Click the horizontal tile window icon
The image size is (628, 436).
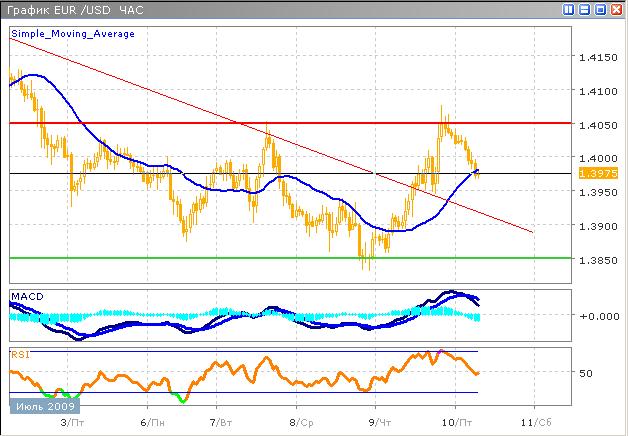tap(584, 10)
